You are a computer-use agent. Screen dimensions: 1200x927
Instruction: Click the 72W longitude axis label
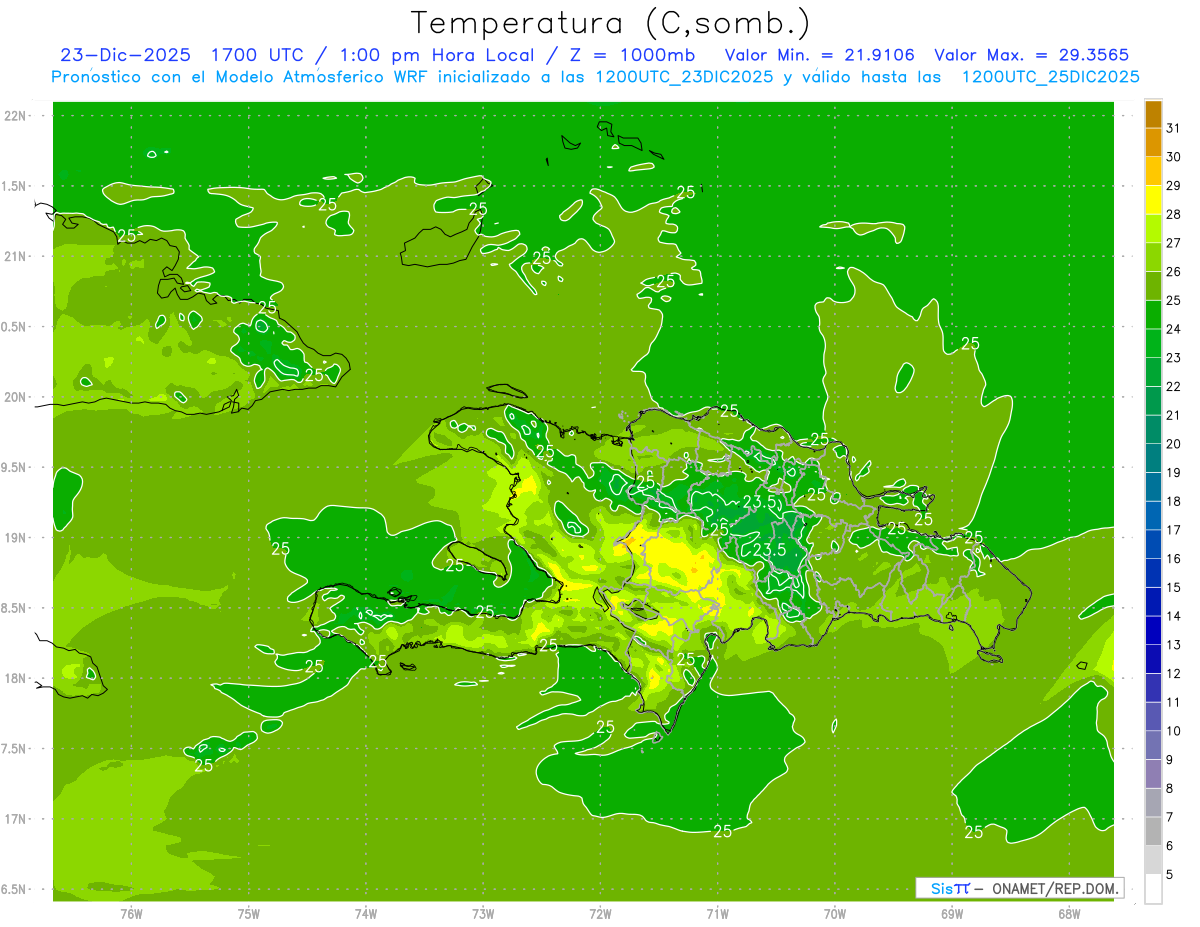pyautogui.click(x=600, y=914)
